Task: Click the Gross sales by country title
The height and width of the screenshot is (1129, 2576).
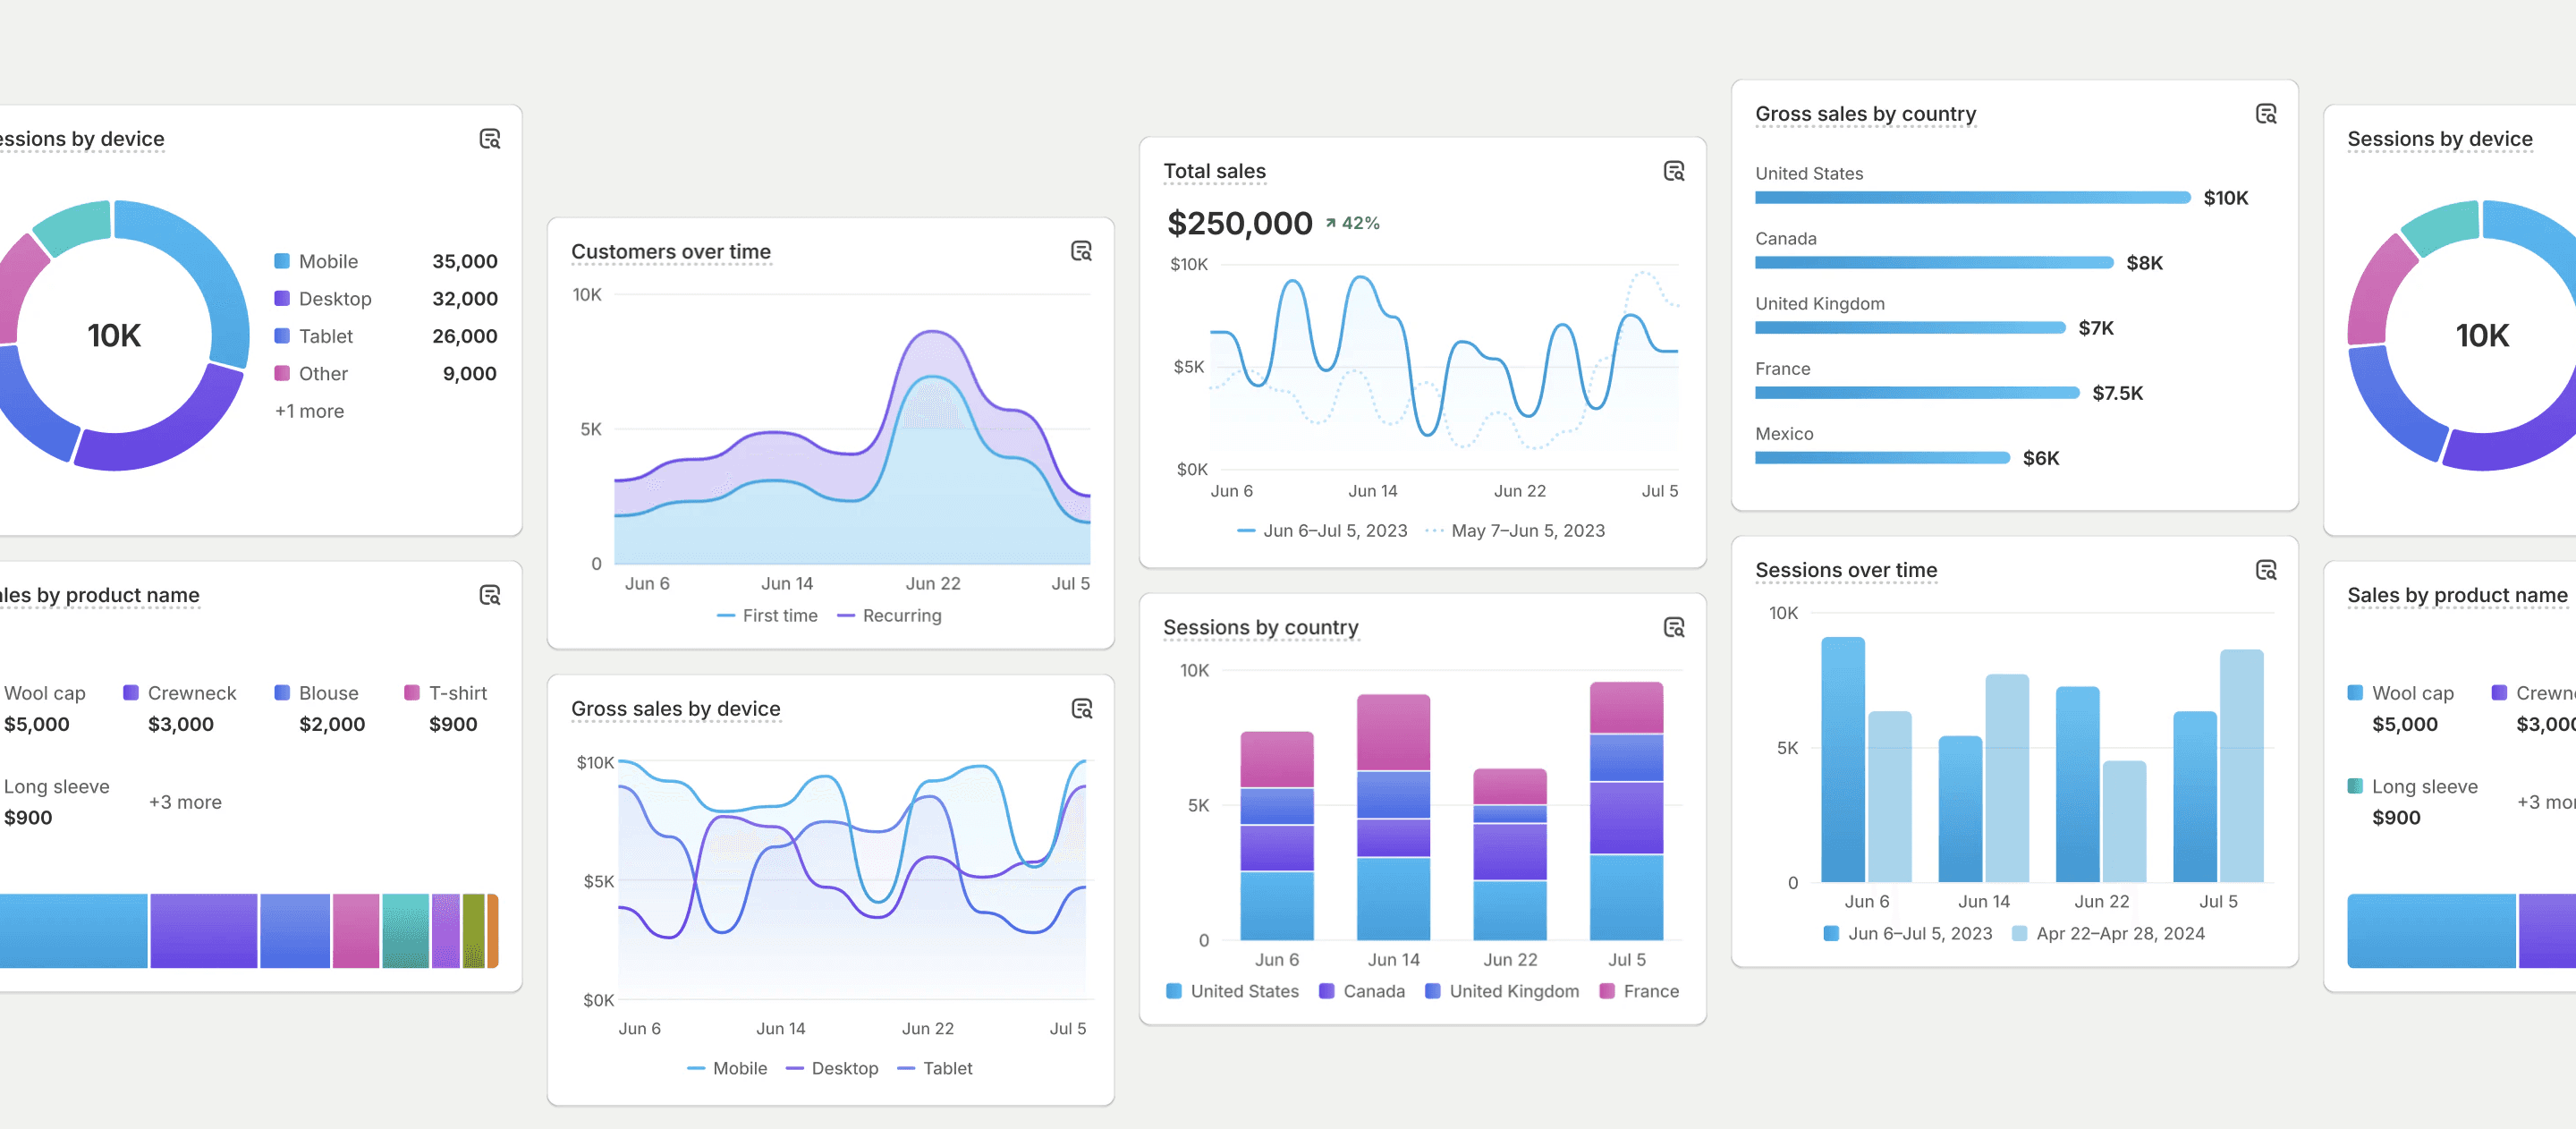Action: point(1865,114)
